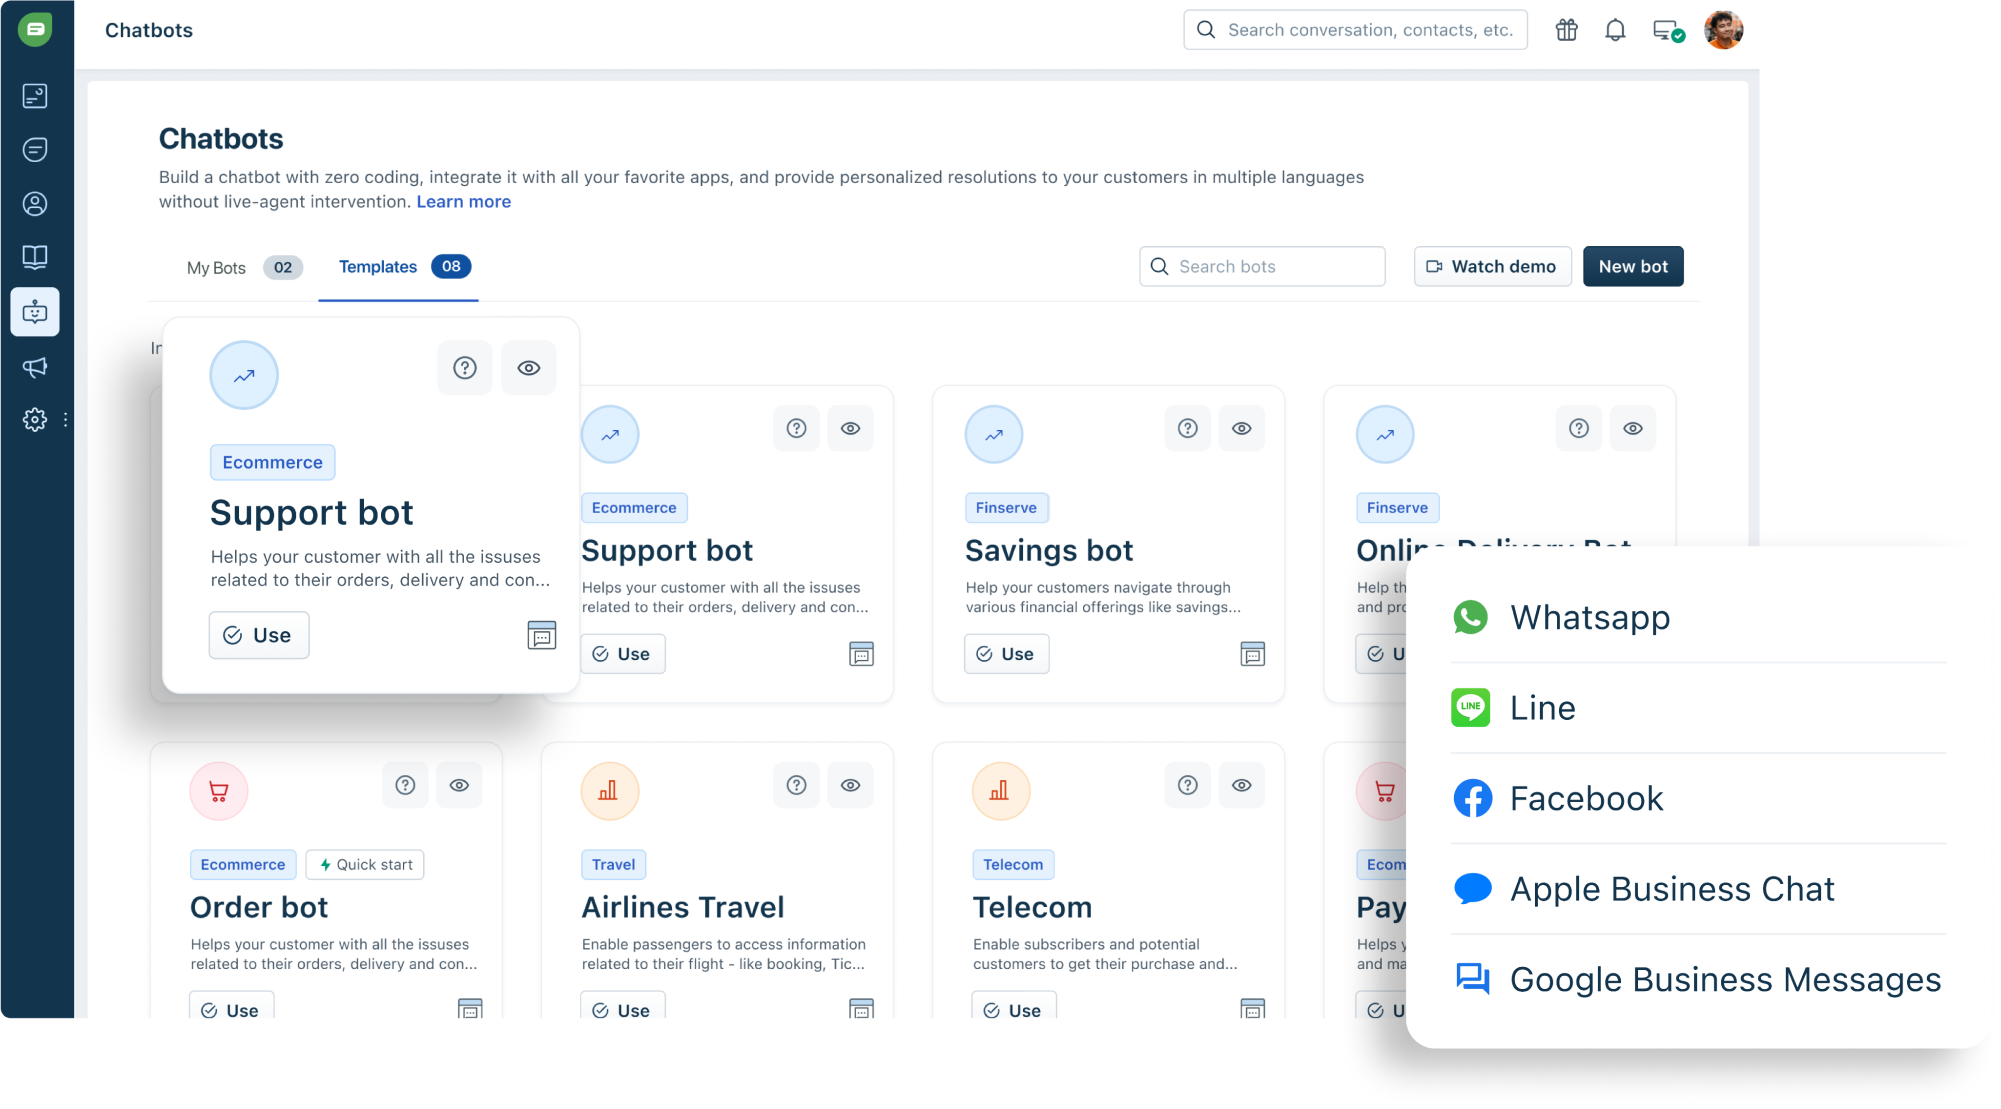Screen dimensions: 2001x1109
Task: Click the Search bots input field
Action: tap(1262, 266)
